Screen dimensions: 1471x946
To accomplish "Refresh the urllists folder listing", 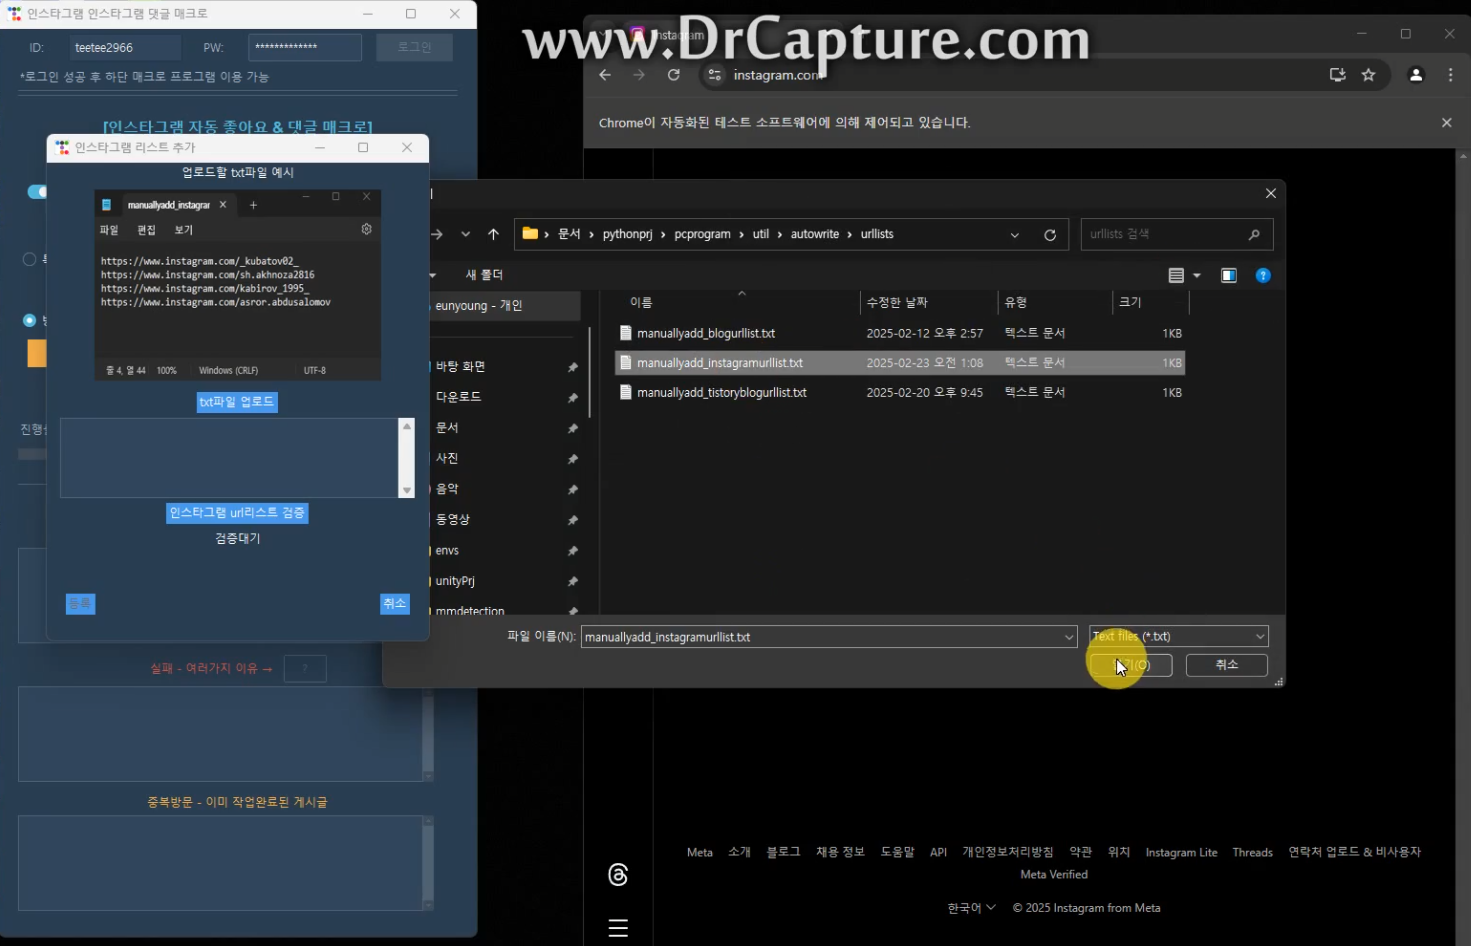I will coord(1050,235).
